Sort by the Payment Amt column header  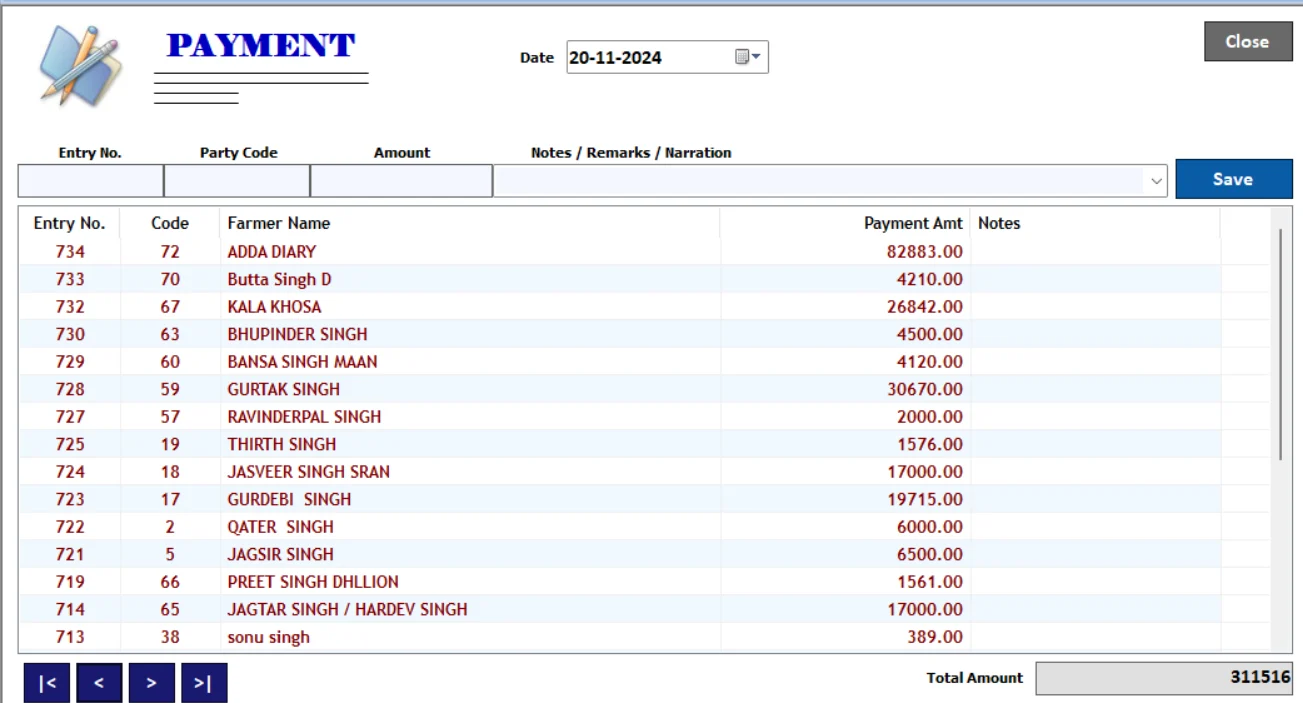(x=845, y=223)
